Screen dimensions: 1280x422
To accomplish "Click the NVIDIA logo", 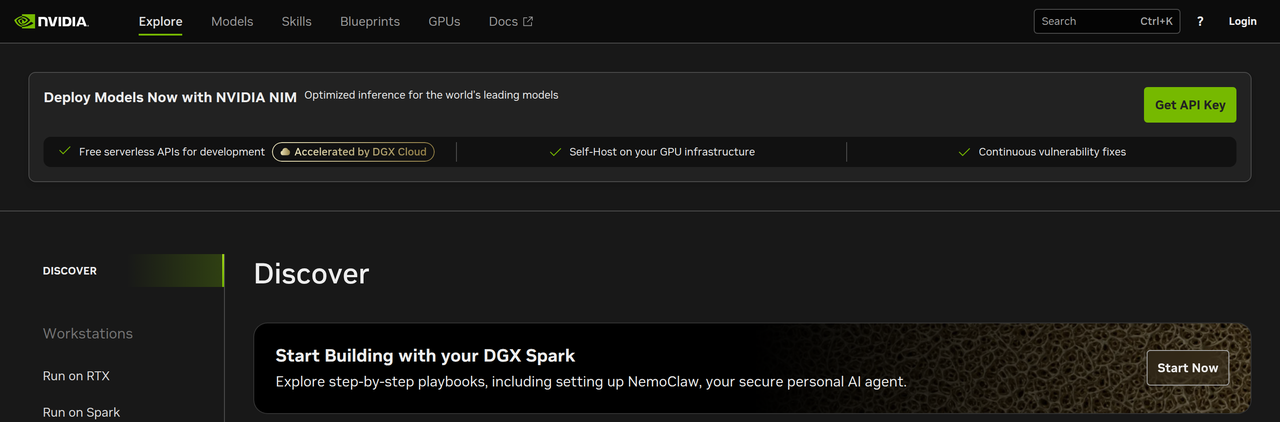I will coord(51,21).
